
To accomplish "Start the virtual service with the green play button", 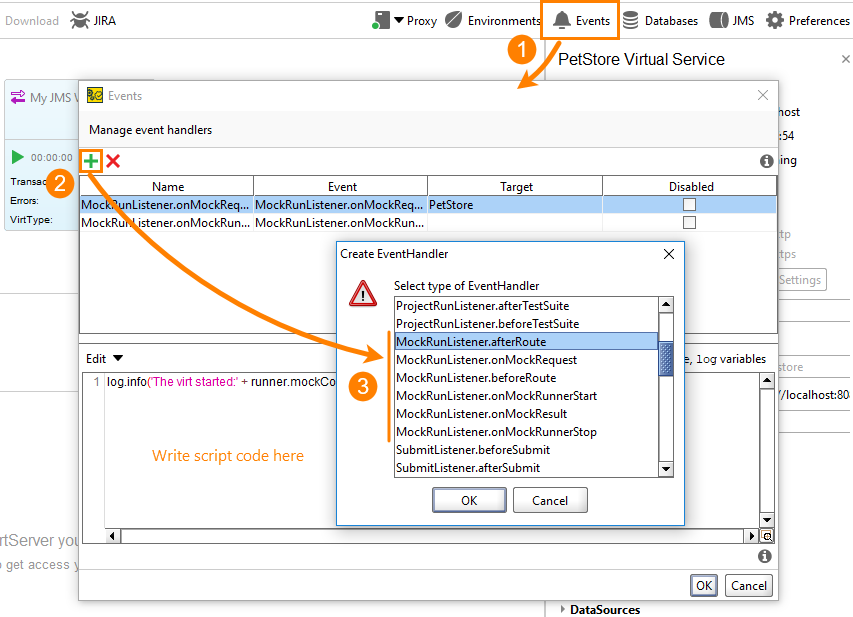I will pyautogui.click(x=18, y=156).
